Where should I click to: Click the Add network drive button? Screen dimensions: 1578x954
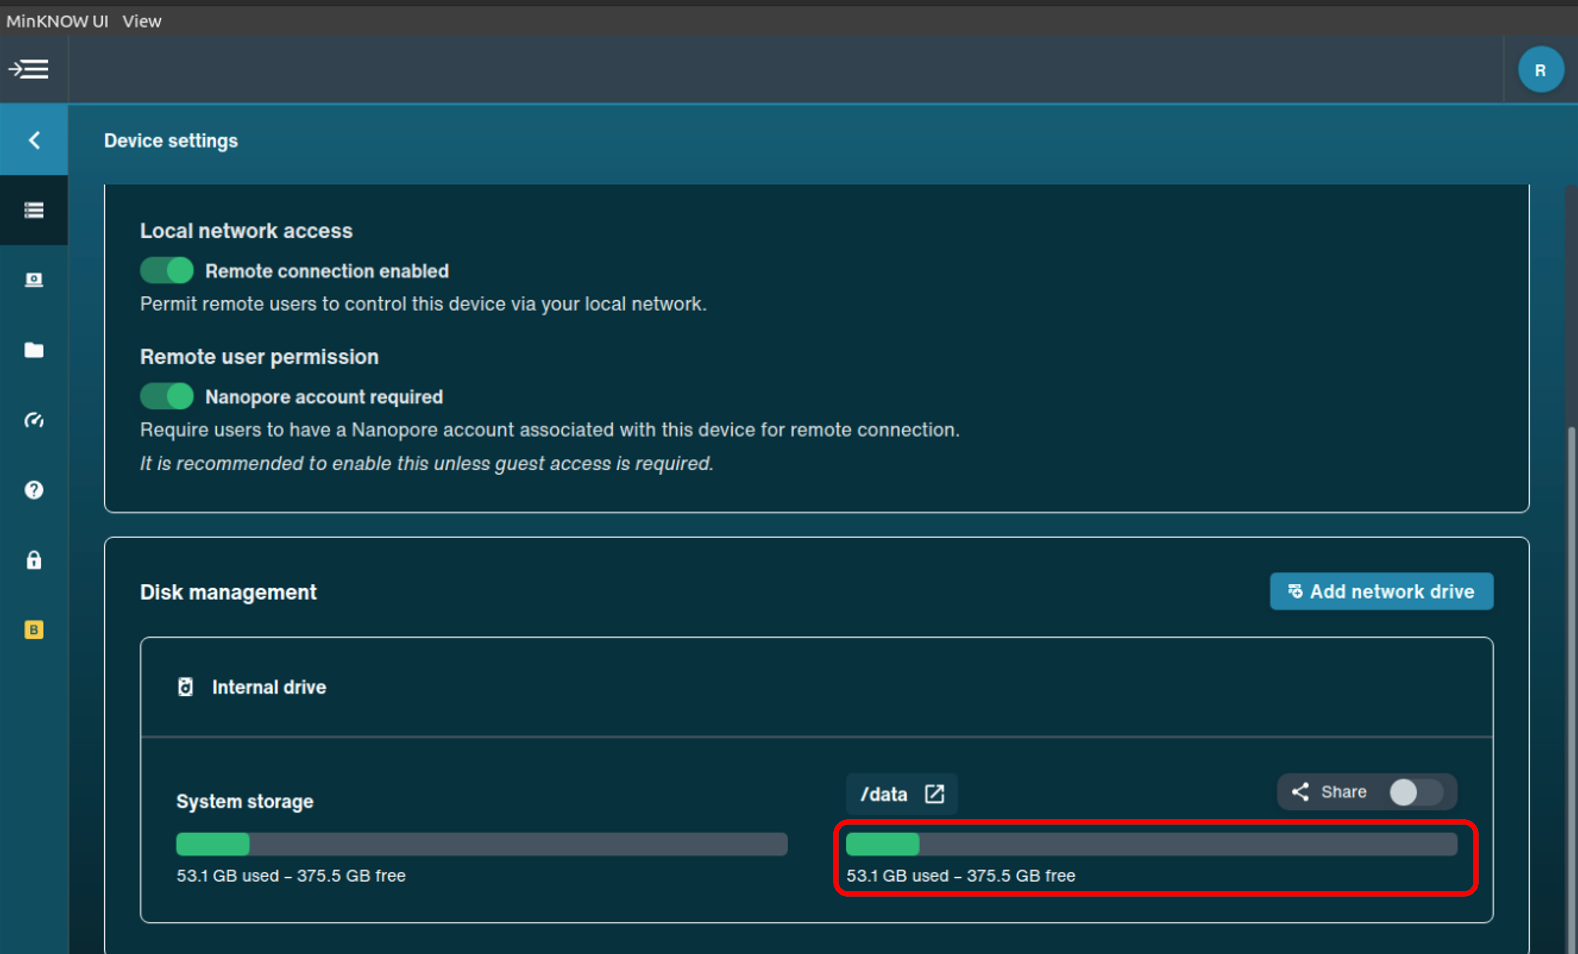[x=1381, y=591]
